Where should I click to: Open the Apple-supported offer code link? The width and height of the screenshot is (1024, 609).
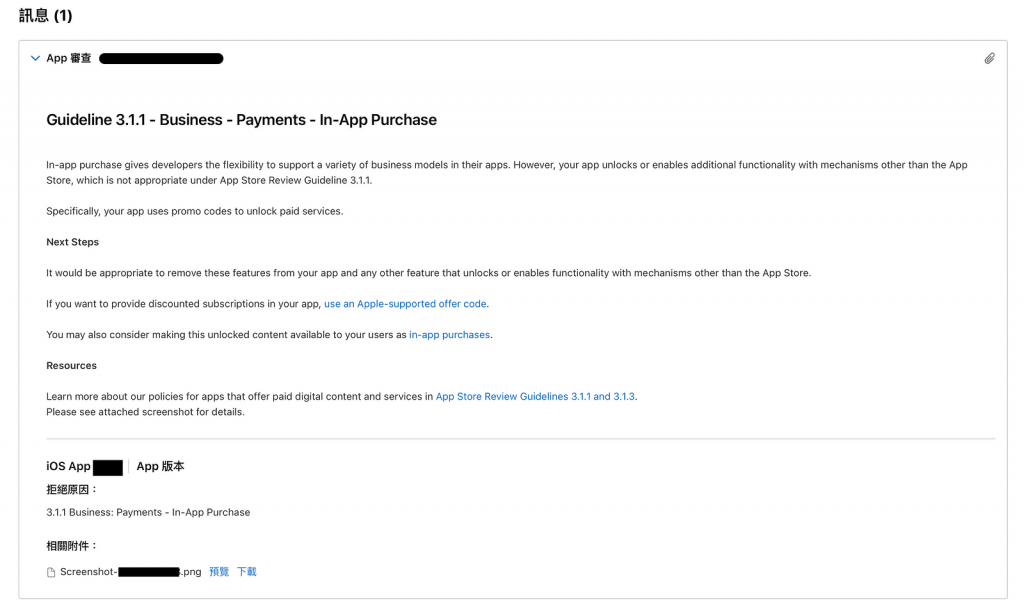tap(405, 304)
